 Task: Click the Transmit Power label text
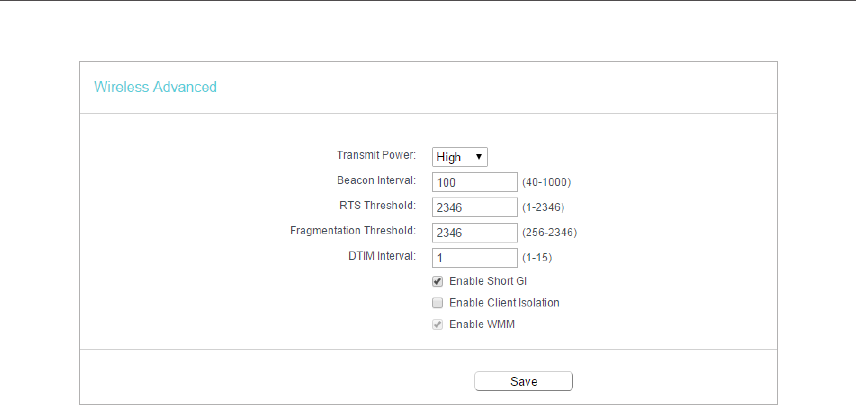pos(376,155)
